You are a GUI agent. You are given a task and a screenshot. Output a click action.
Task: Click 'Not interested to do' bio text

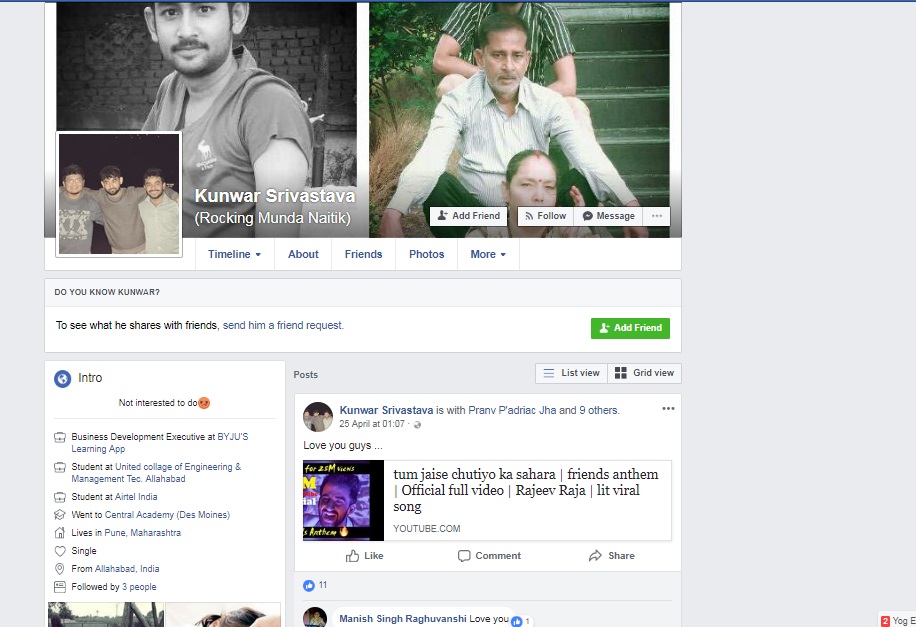[x=158, y=403]
